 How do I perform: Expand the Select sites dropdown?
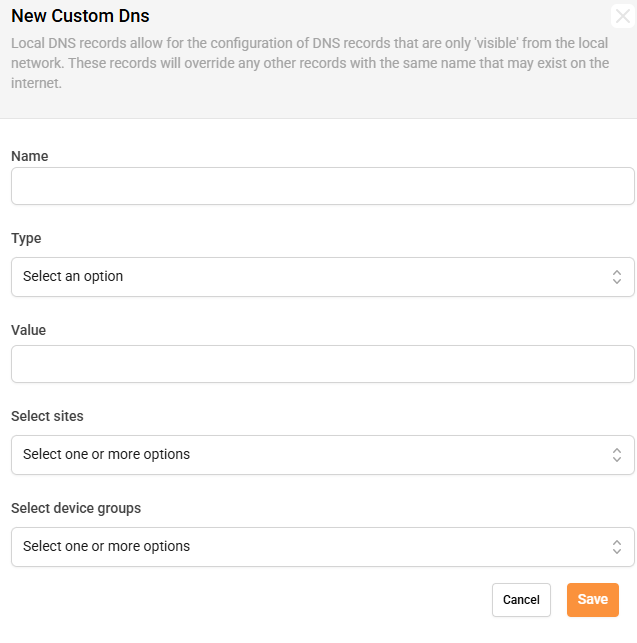[322, 455]
